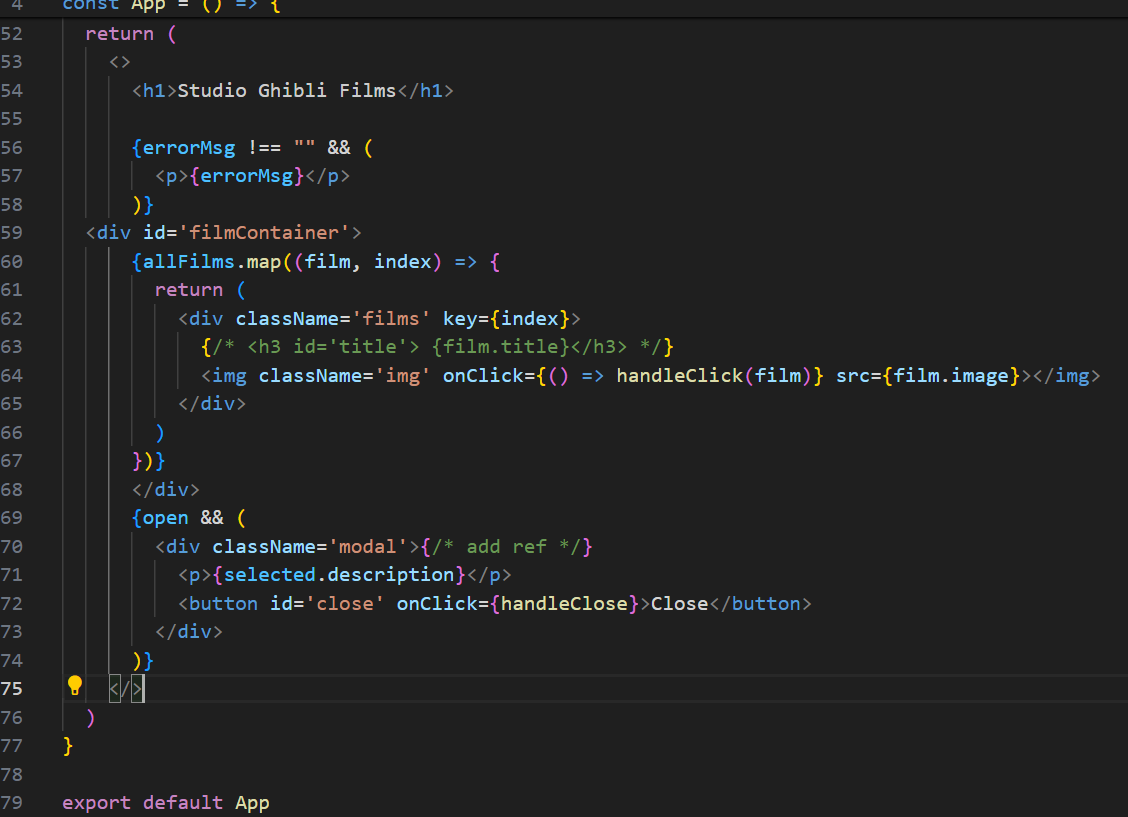This screenshot has height=817, width=1128.
Task: Click 'handleClose' in the button onClick
Action: (564, 603)
